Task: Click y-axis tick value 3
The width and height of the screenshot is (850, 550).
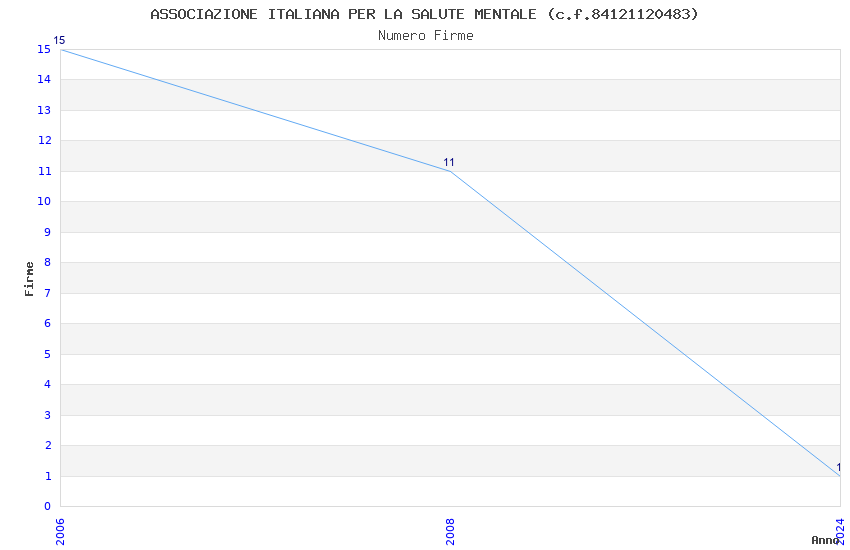Action: click(48, 415)
